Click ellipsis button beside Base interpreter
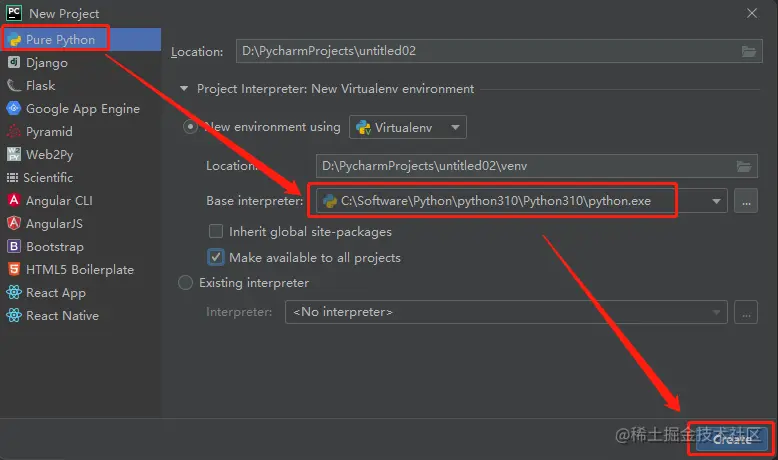The image size is (778, 460). [746, 201]
